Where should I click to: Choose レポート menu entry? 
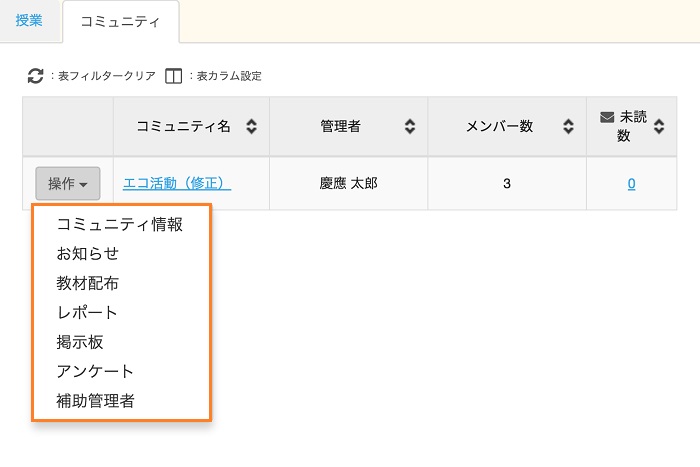tap(87, 313)
